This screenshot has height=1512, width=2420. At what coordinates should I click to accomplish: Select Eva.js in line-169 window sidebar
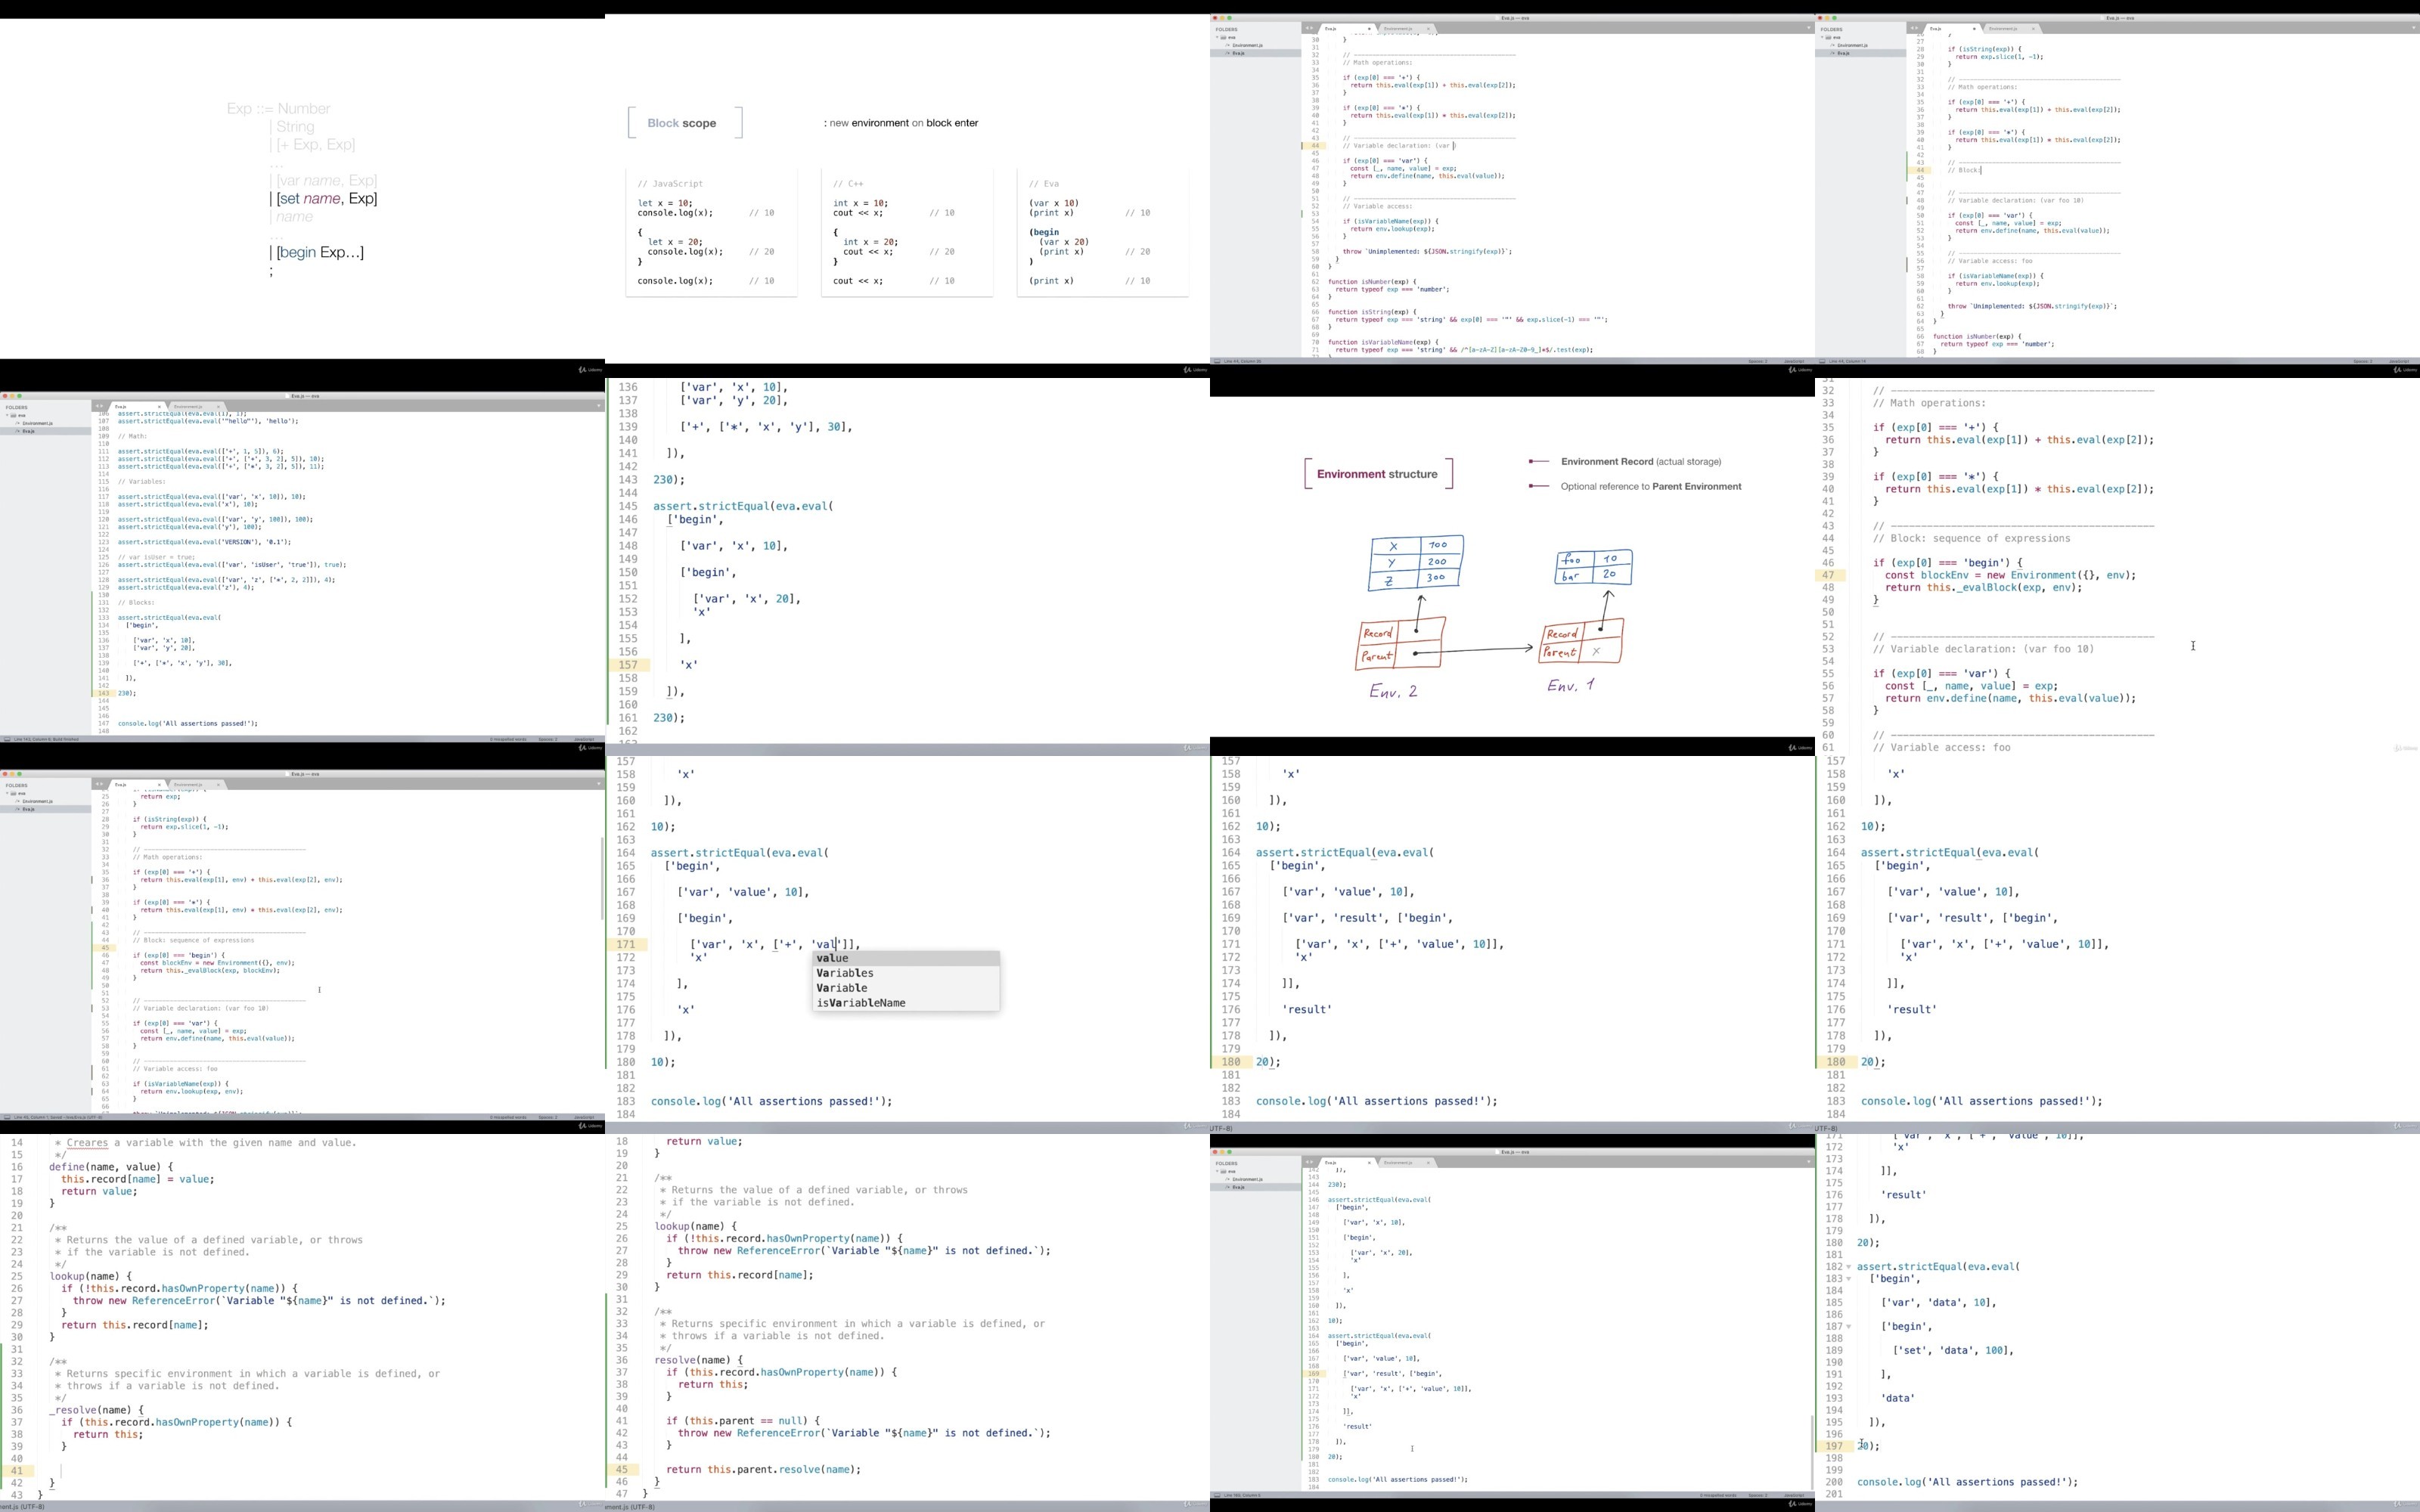[1238, 1187]
